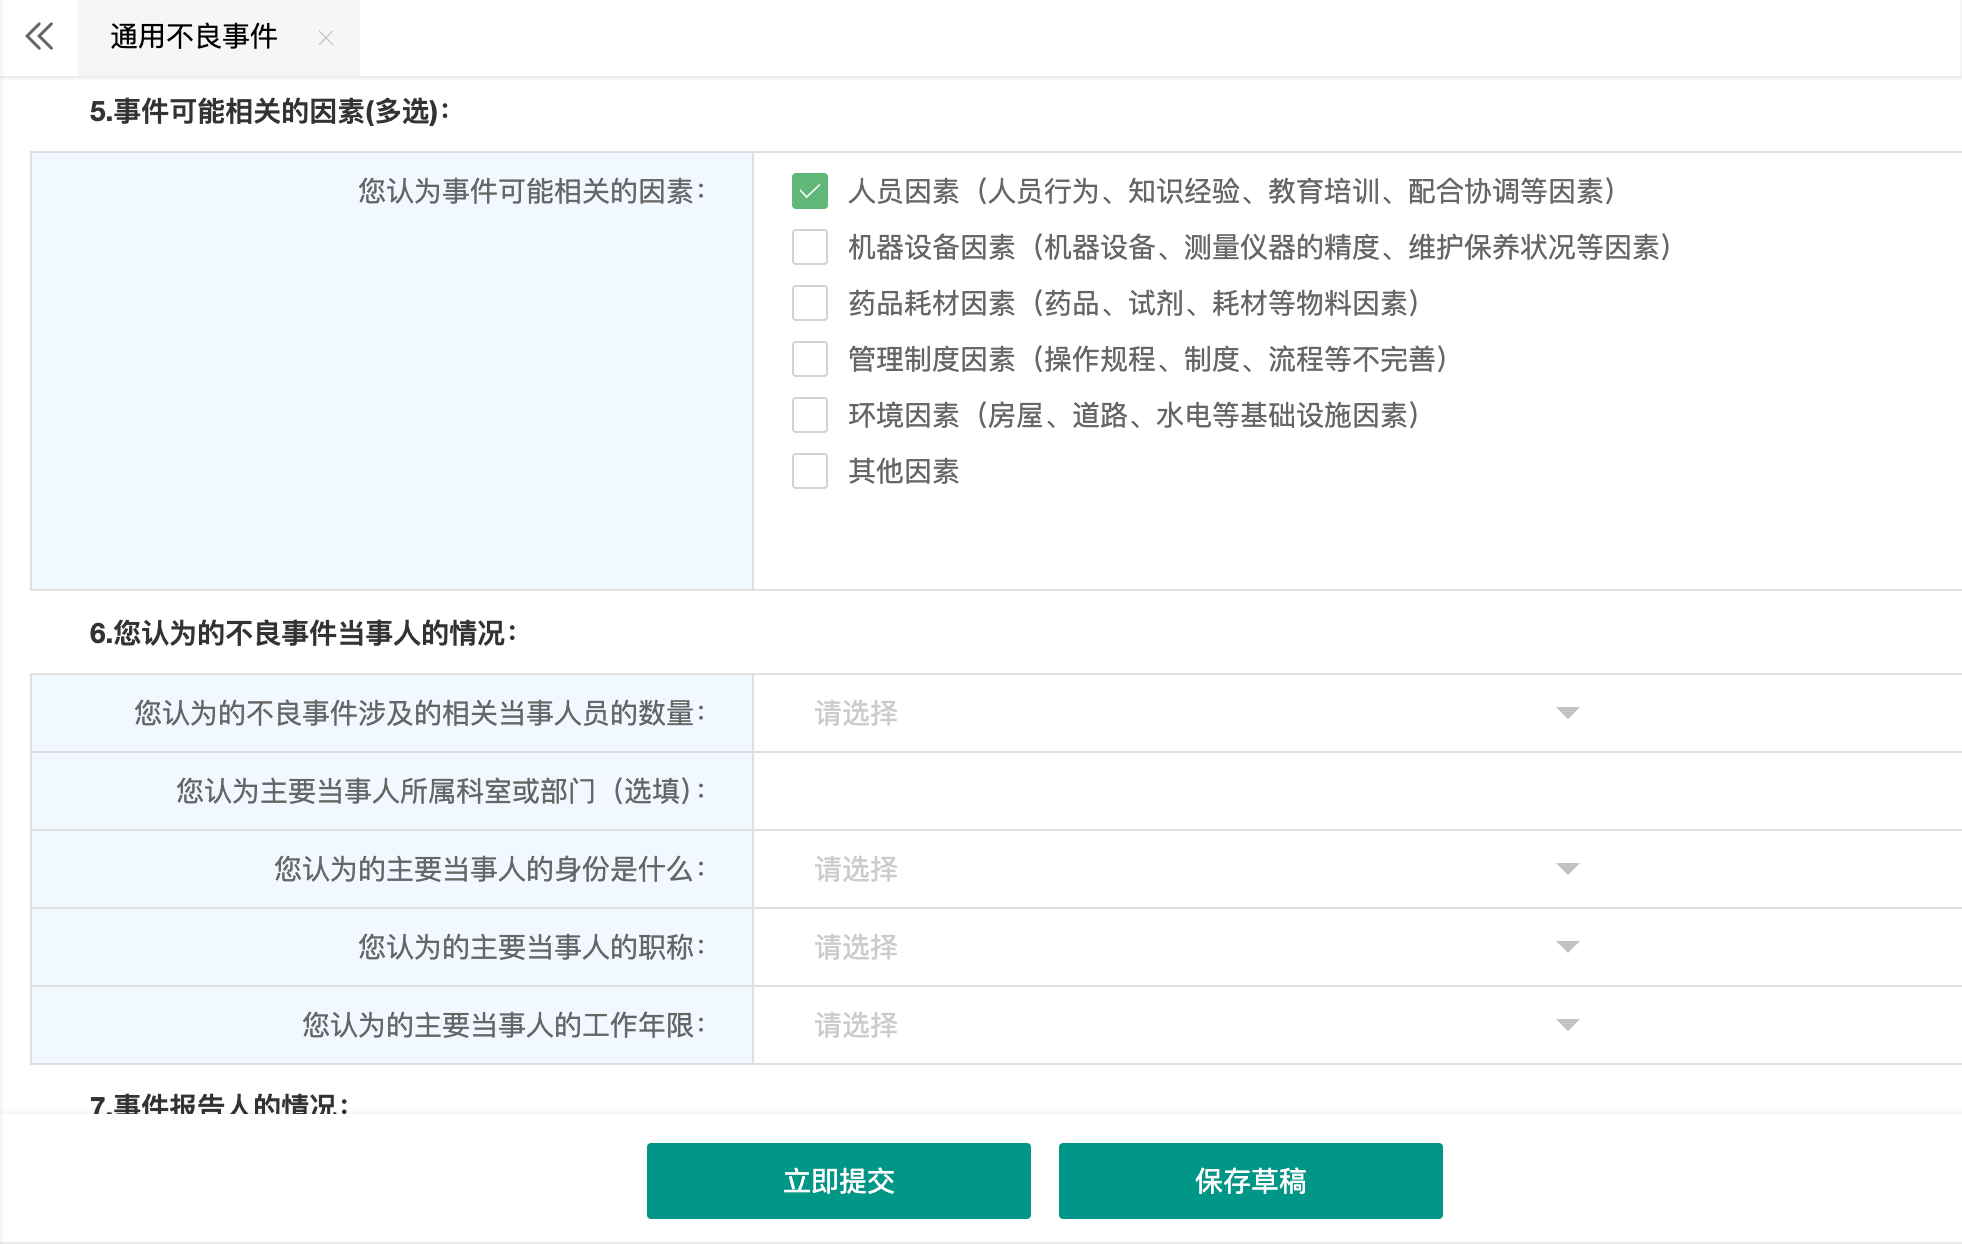Click 保存草稿 to save a draft
Viewport: 1962px width, 1244px height.
(1250, 1180)
